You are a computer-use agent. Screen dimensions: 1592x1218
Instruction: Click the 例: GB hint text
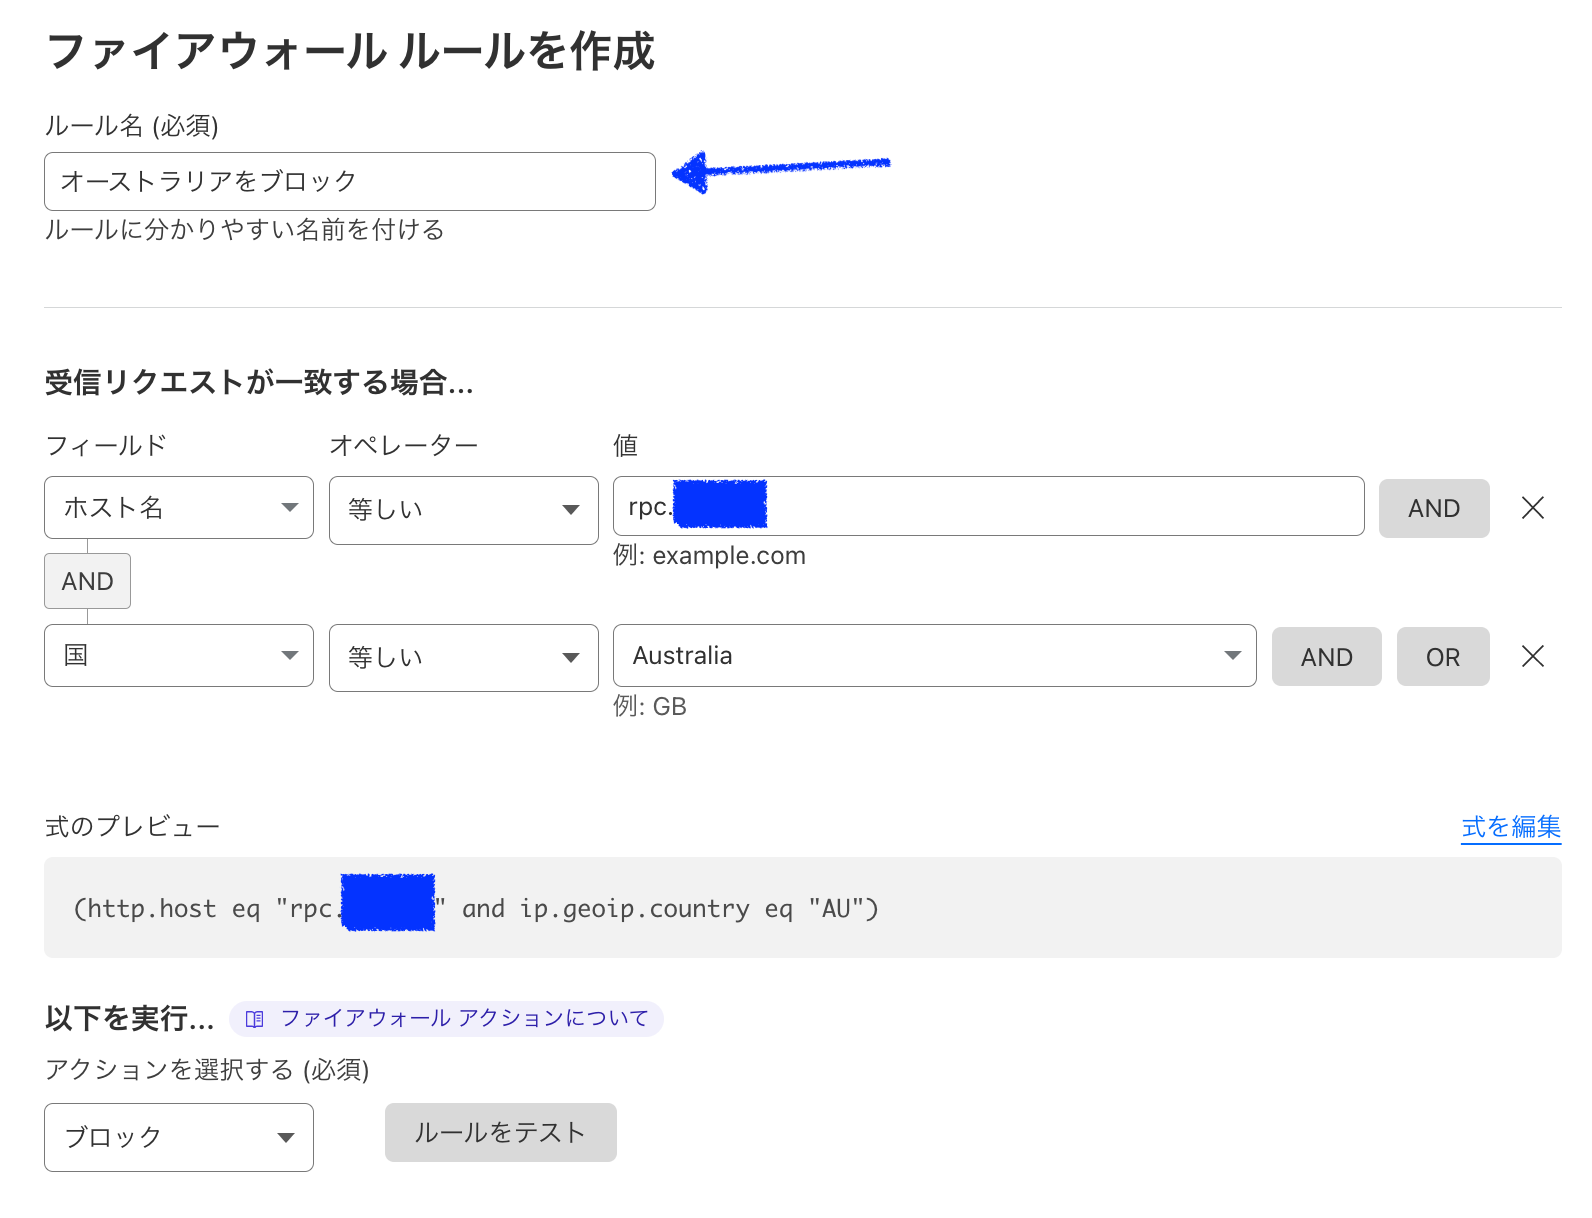tap(650, 706)
